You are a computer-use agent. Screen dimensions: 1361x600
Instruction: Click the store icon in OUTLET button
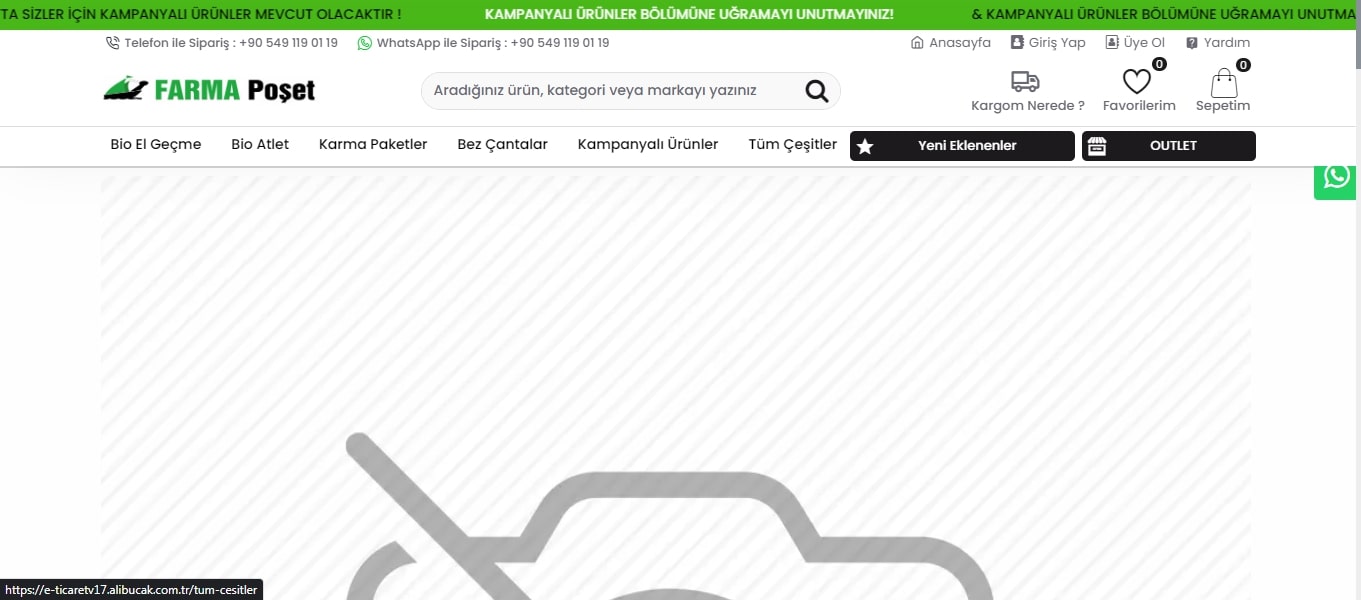point(1097,146)
